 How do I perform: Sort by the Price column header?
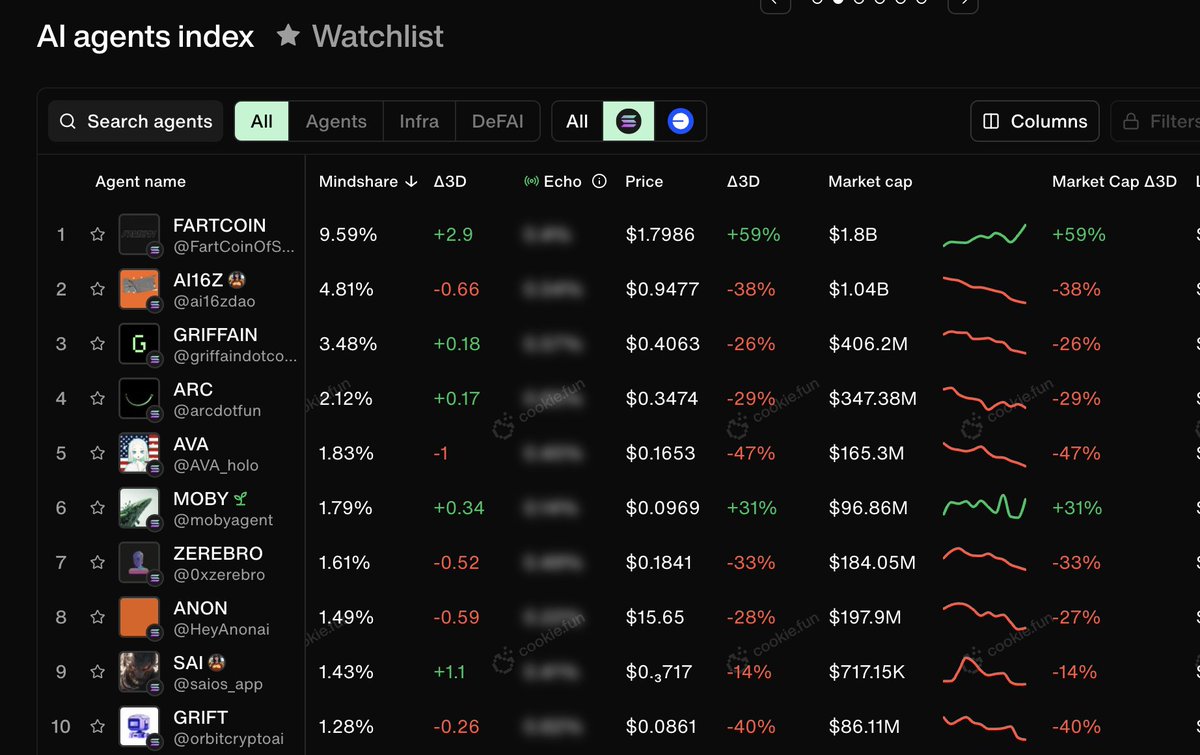pos(644,181)
